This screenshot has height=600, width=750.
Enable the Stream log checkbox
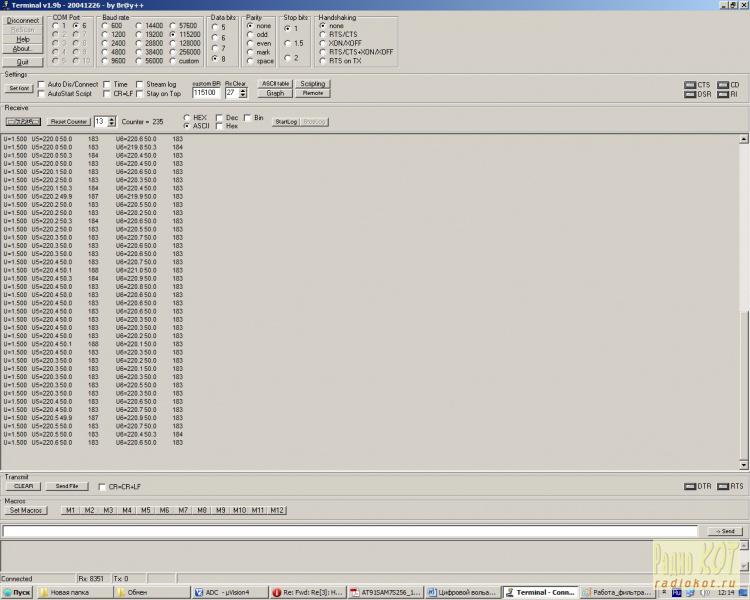pyautogui.click(x=140, y=85)
